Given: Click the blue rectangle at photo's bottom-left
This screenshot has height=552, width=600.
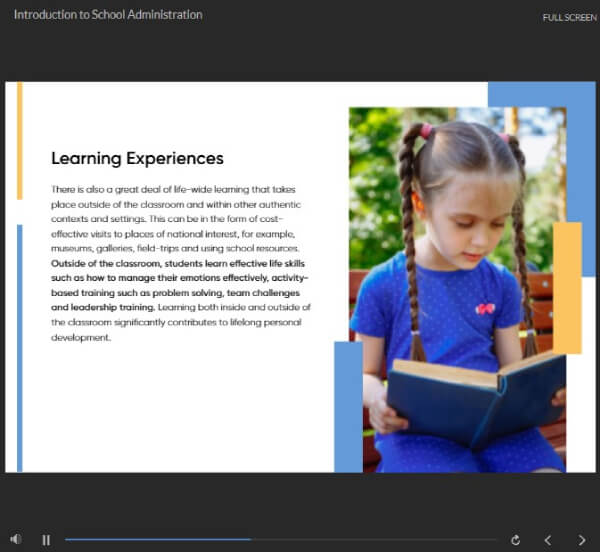Looking at the screenshot, I should click(x=348, y=407).
